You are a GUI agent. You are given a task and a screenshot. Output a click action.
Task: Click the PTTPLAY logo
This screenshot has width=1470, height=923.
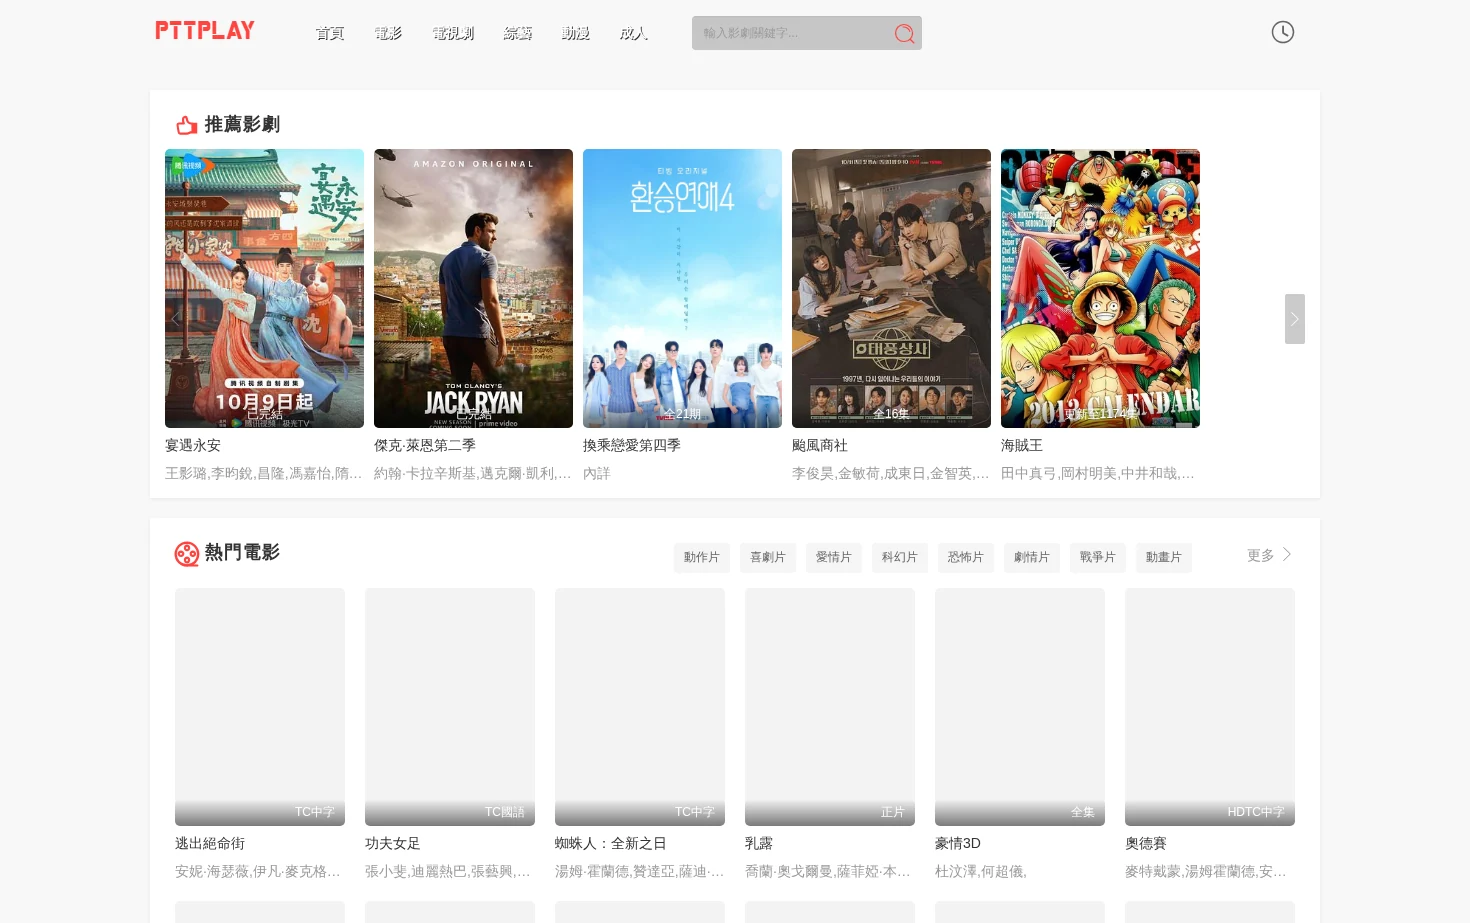pyautogui.click(x=205, y=31)
